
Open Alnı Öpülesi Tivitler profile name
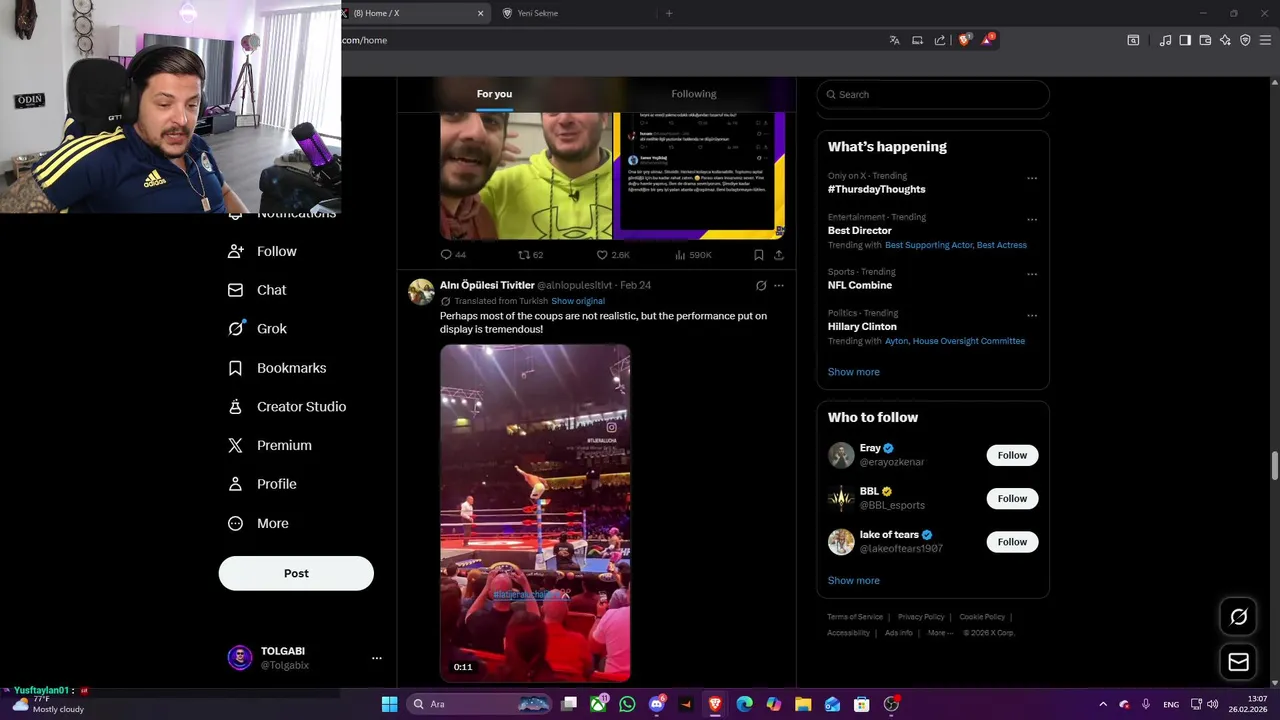coord(487,285)
